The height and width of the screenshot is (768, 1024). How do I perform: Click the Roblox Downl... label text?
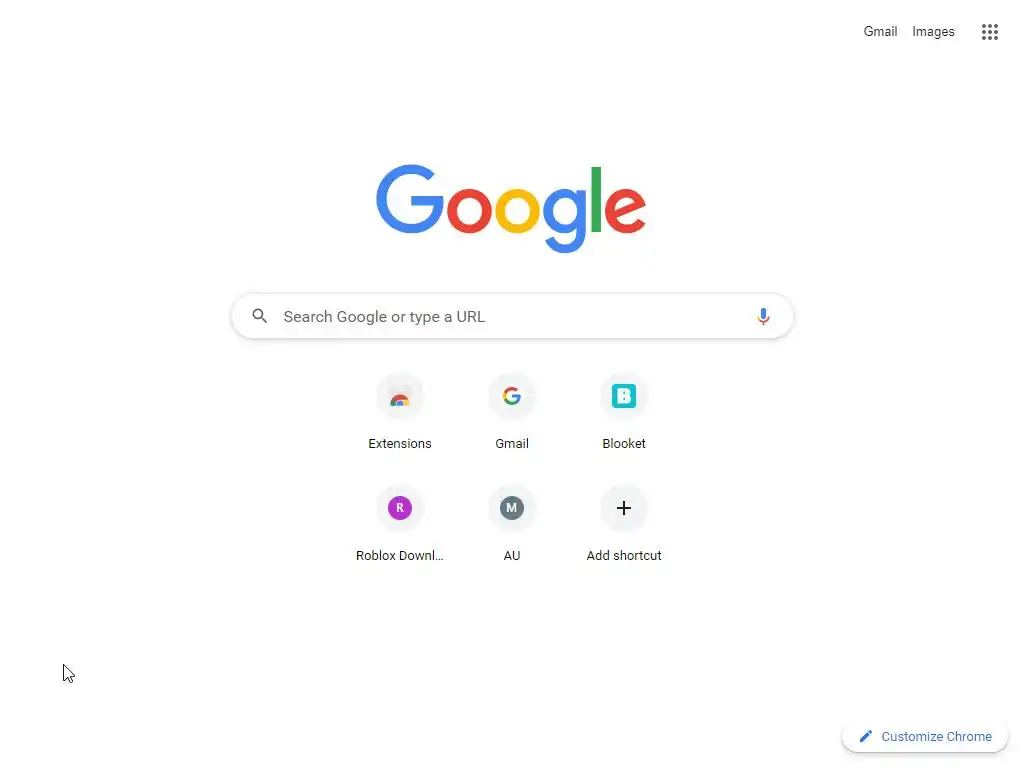pos(400,556)
